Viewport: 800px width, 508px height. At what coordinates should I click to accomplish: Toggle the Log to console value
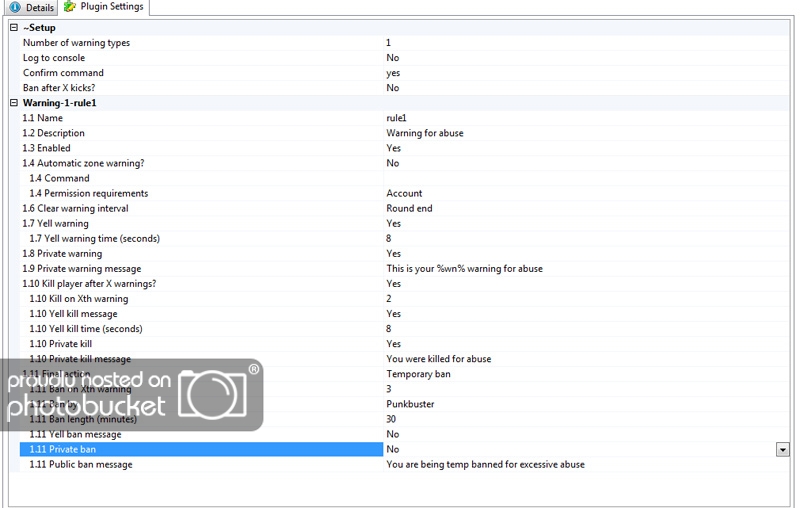click(x=392, y=58)
